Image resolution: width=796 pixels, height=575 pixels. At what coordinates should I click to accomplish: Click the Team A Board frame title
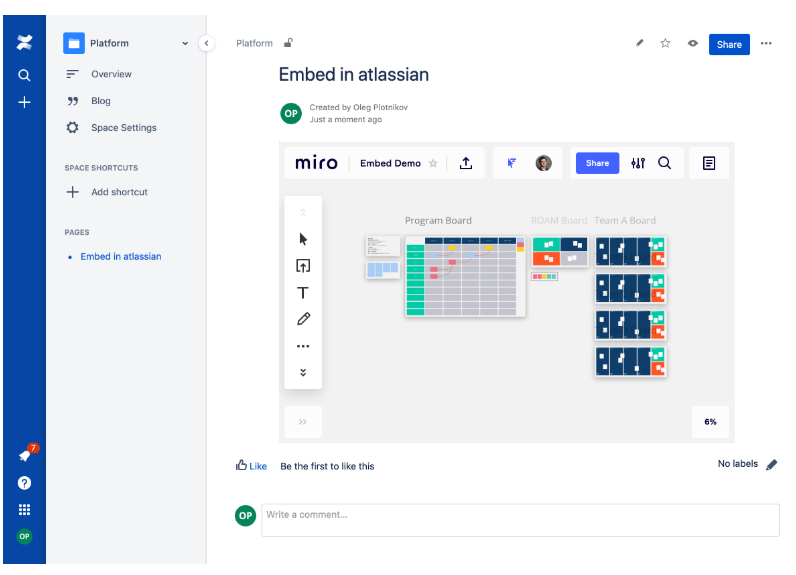pyautogui.click(x=625, y=221)
